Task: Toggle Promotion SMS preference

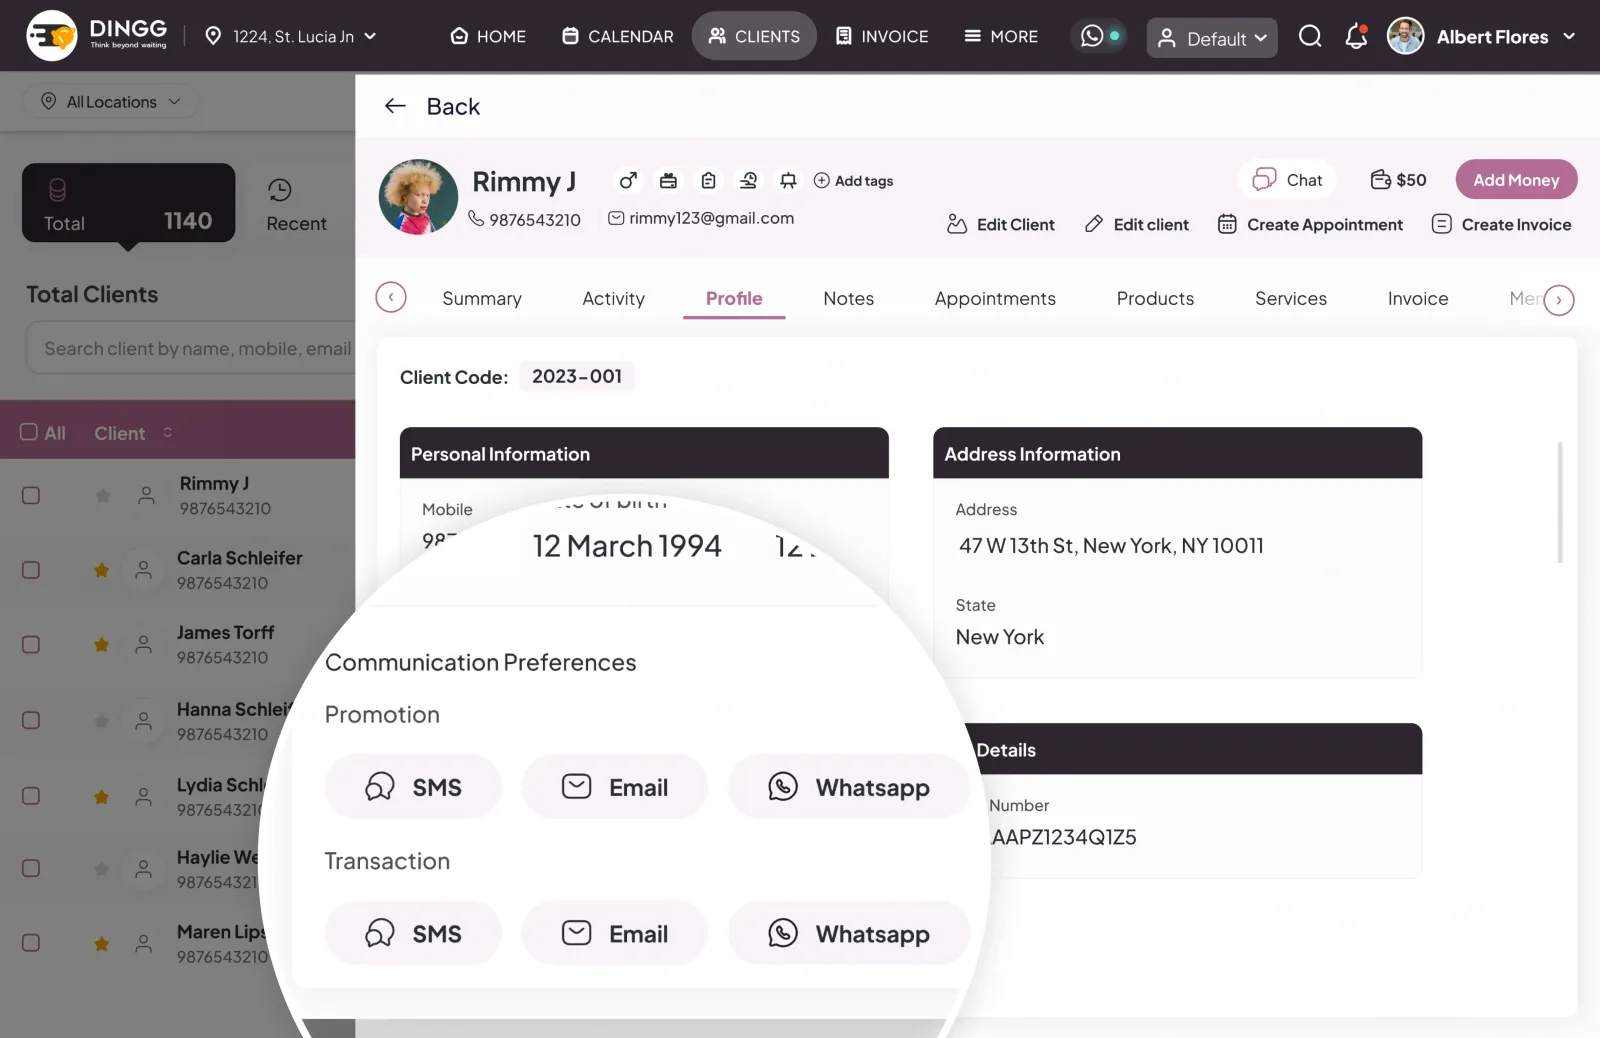Action: point(412,787)
